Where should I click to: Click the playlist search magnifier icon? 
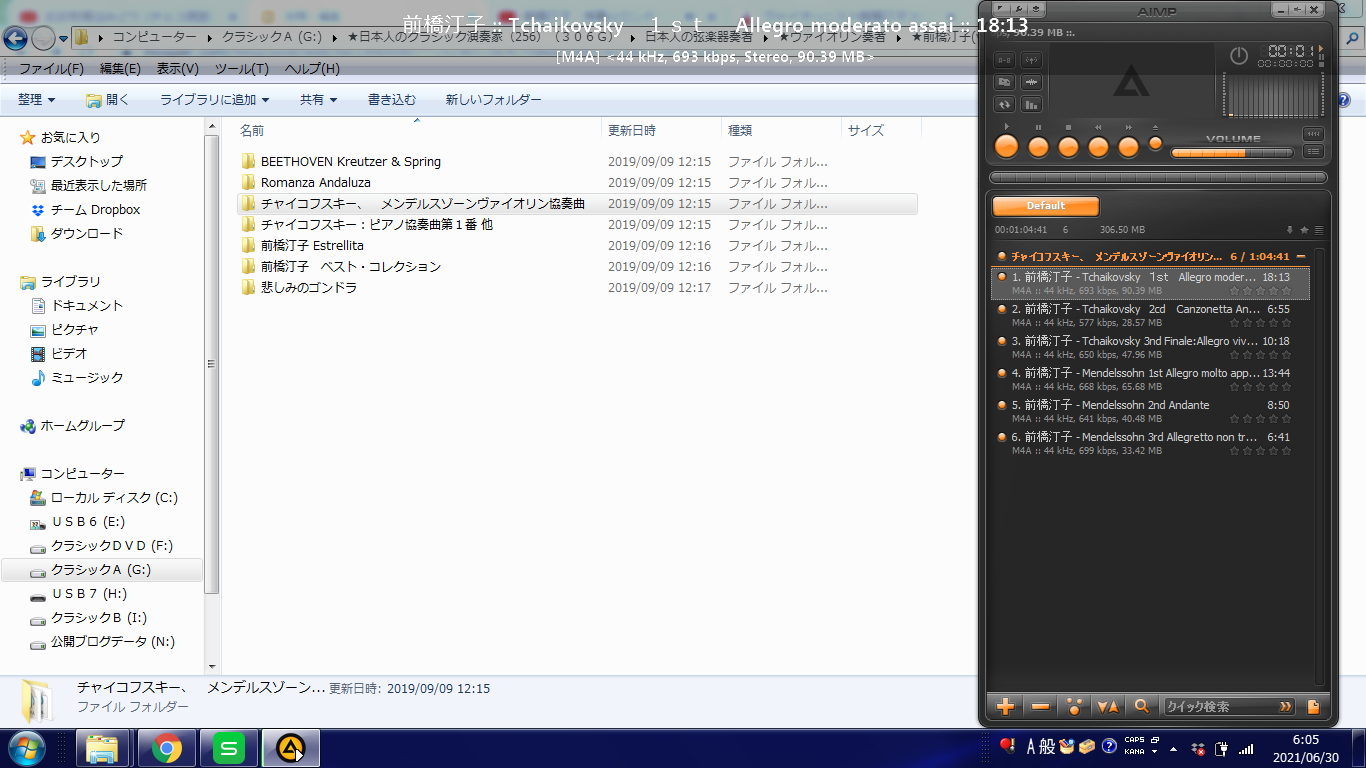click(x=1142, y=706)
